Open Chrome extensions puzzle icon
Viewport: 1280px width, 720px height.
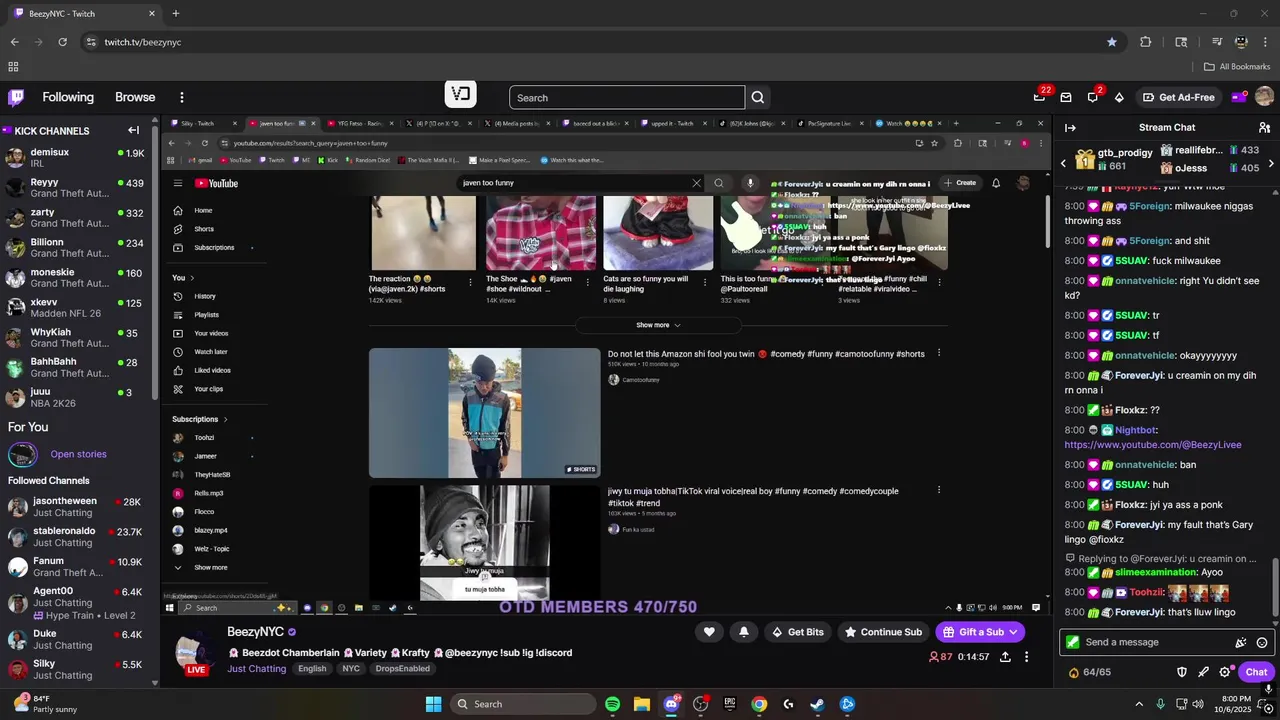(x=1145, y=42)
